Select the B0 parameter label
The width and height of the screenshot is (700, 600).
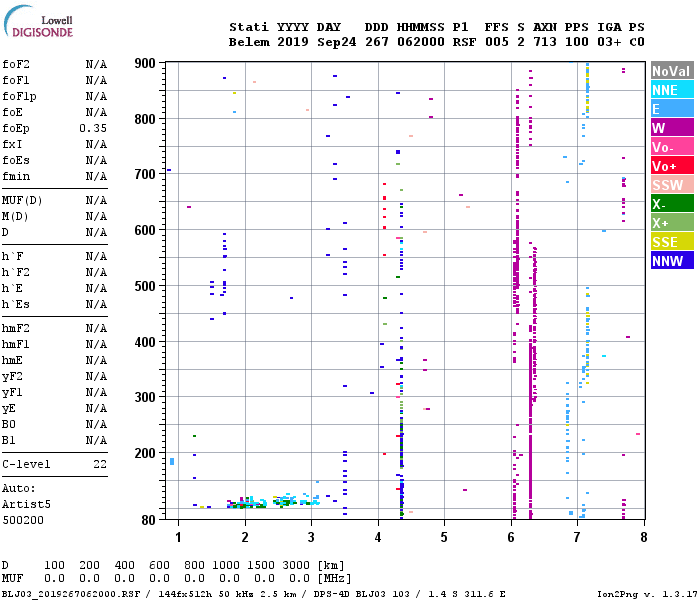(x=9, y=425)
